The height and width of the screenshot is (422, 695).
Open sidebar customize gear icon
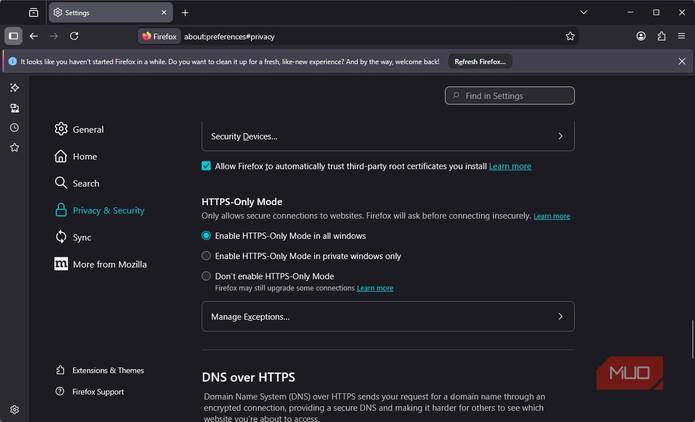click(15, 409)
